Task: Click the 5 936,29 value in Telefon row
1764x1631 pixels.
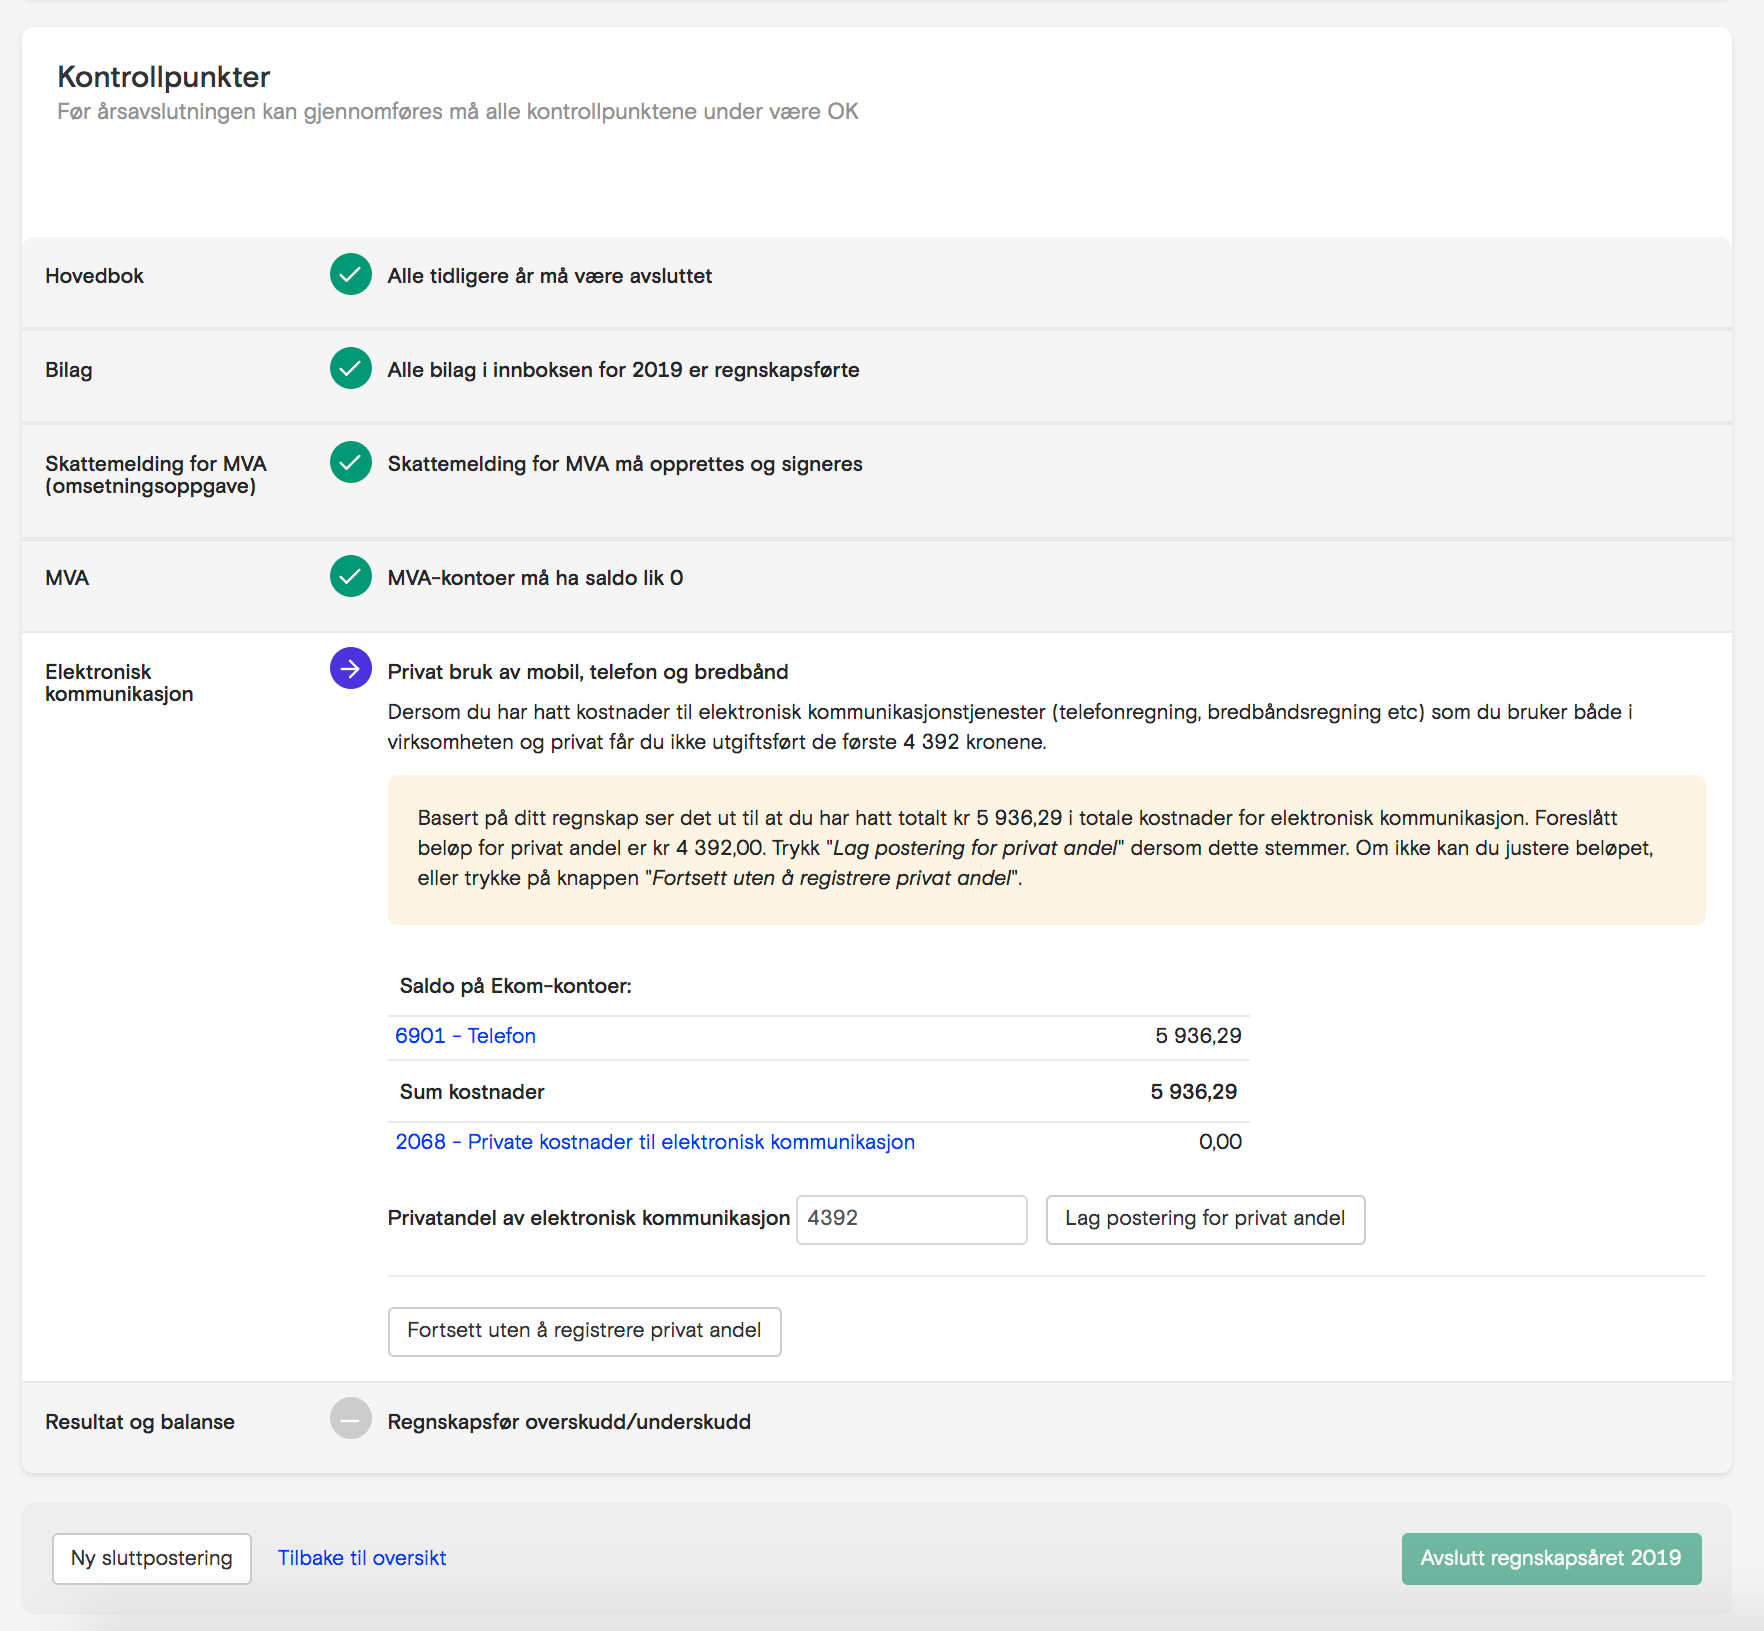Action: point(1198,1036)
